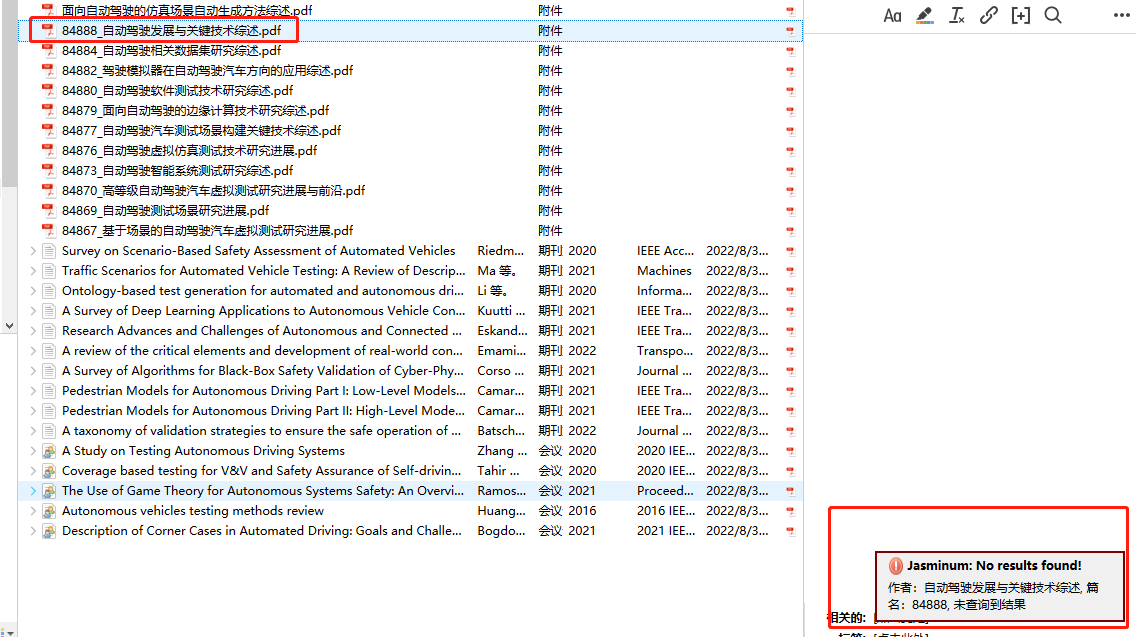The image size is (1136, 637).
Task: Select the highlighter color tool
Action: coord(924,15)
